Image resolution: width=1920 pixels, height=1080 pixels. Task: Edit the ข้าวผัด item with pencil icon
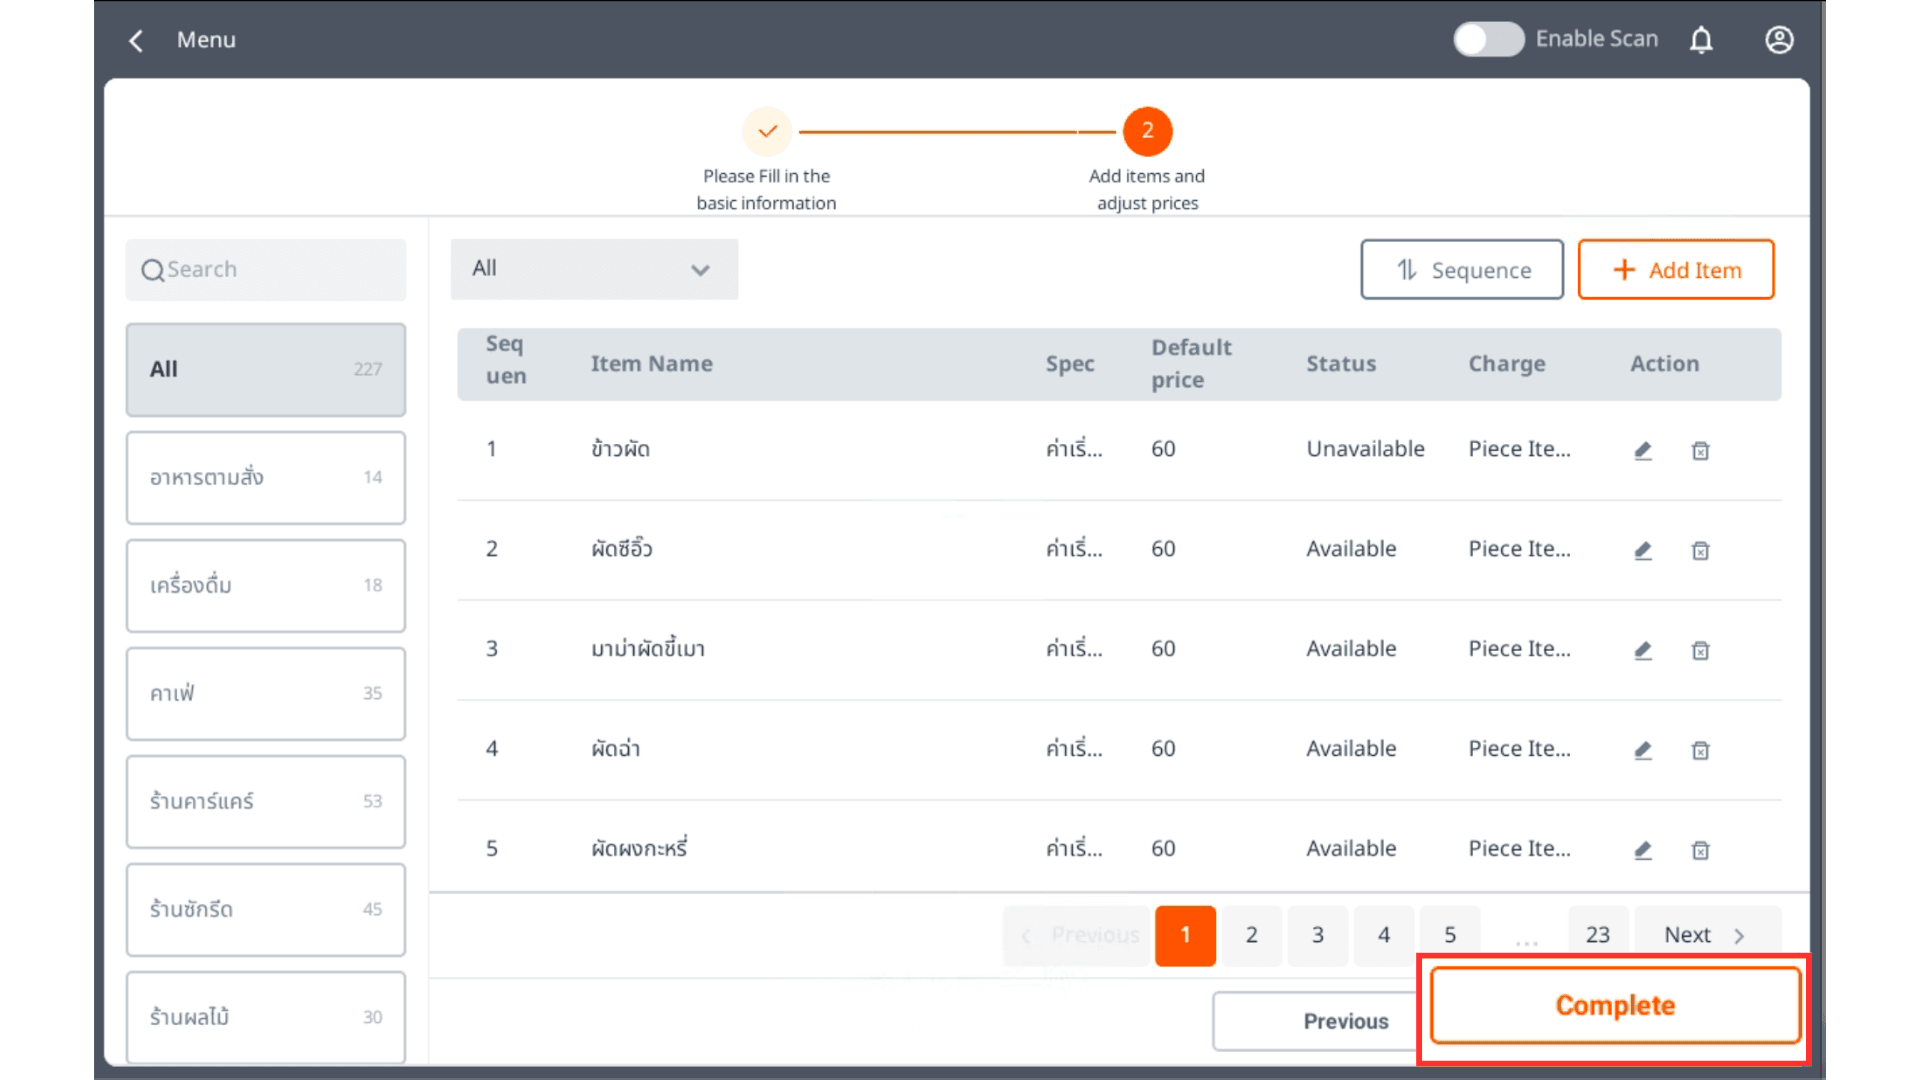click(1643, 450)
